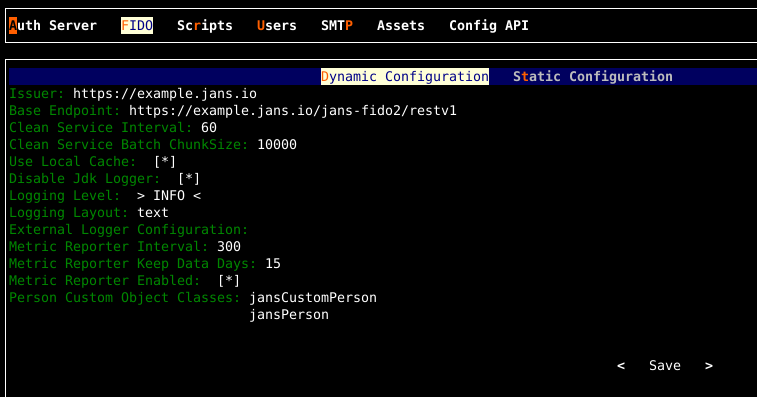Open the Assets section
The height and width of the screenshot is (397, 757).
coord(401,26)
